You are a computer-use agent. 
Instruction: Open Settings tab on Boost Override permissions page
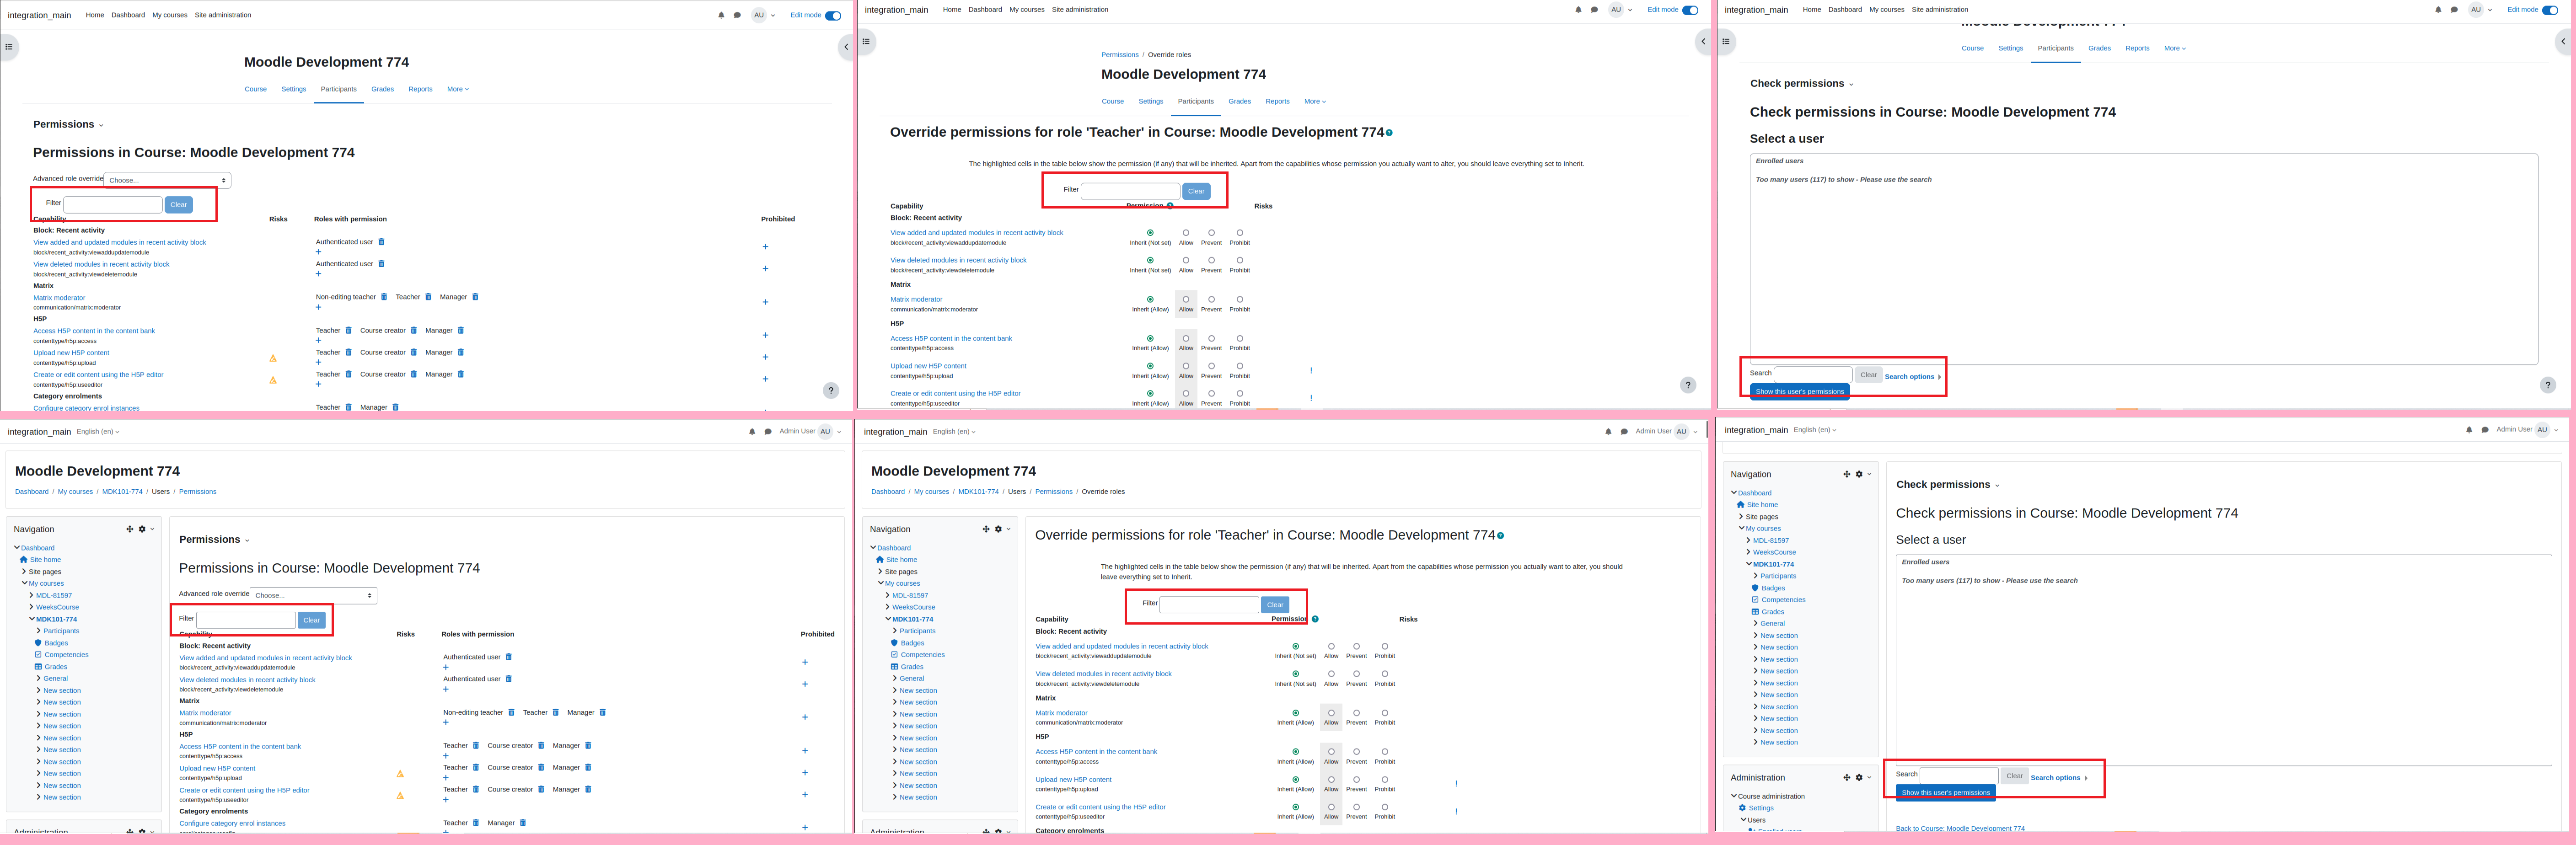[1151, 101]
